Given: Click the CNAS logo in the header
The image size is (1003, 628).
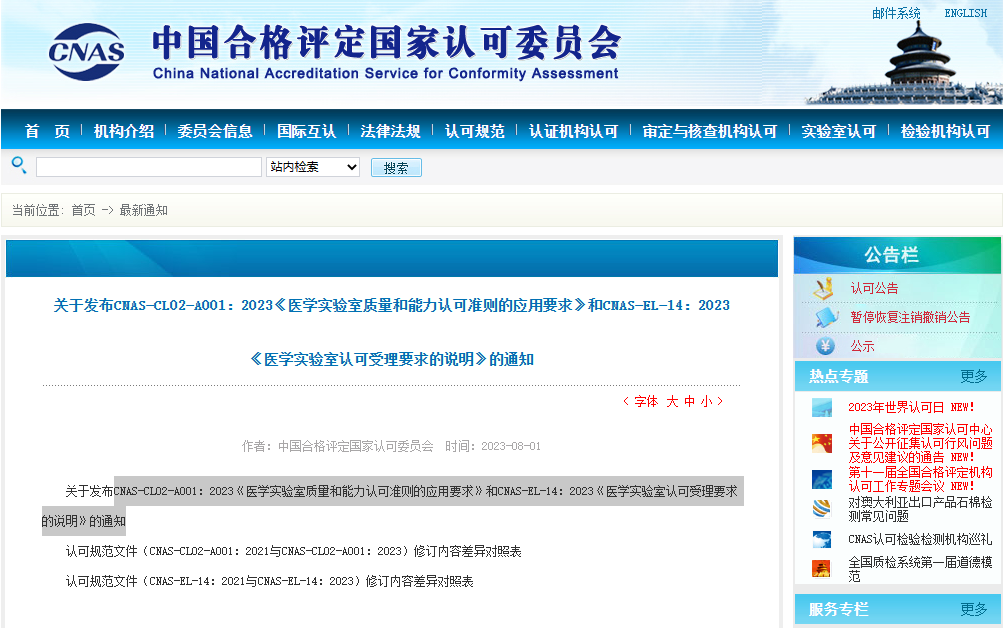Looking at the screenshot, I should click(x=87, y=52).
